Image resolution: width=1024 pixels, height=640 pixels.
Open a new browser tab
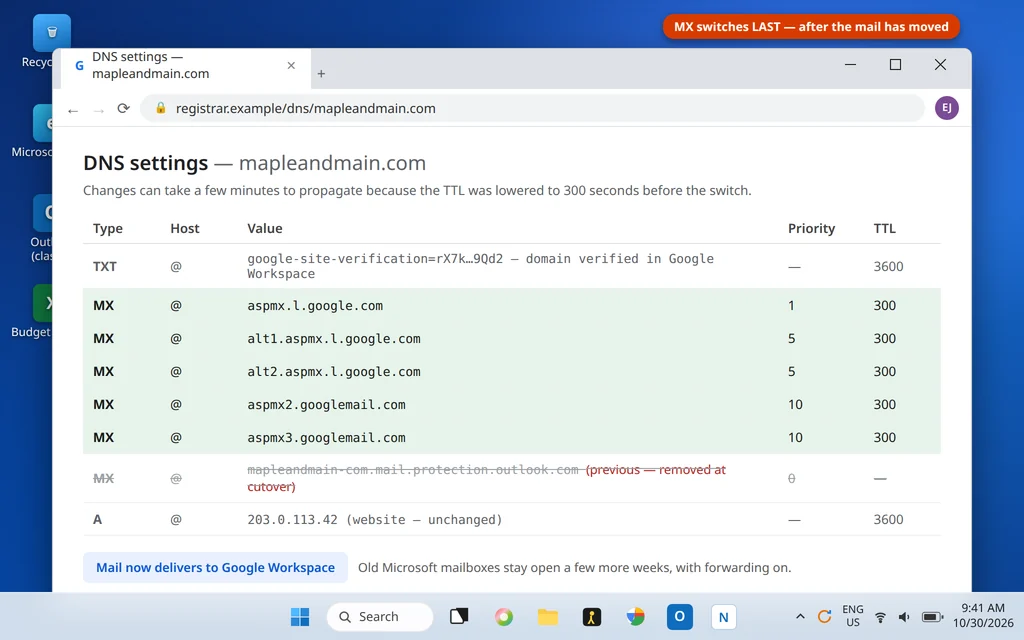pyautogui.click(x=321, y=74)
